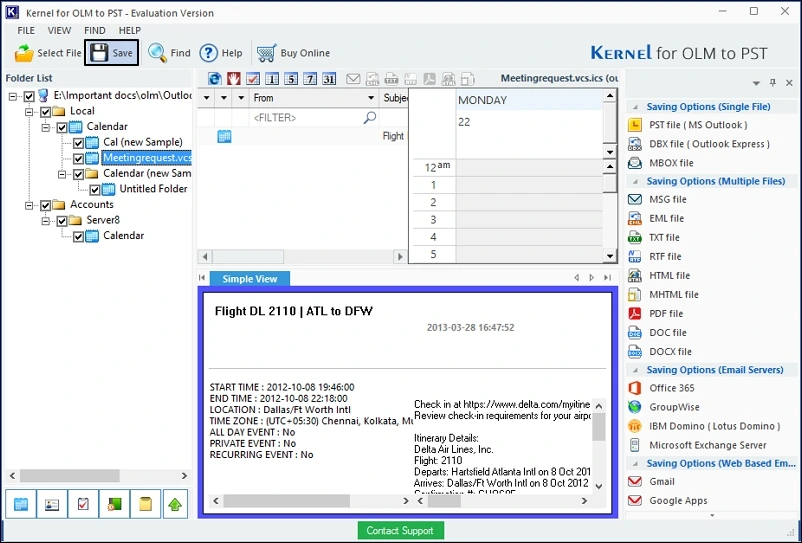
Task: Collapse the Local folder node
Action: click(30, 111)
